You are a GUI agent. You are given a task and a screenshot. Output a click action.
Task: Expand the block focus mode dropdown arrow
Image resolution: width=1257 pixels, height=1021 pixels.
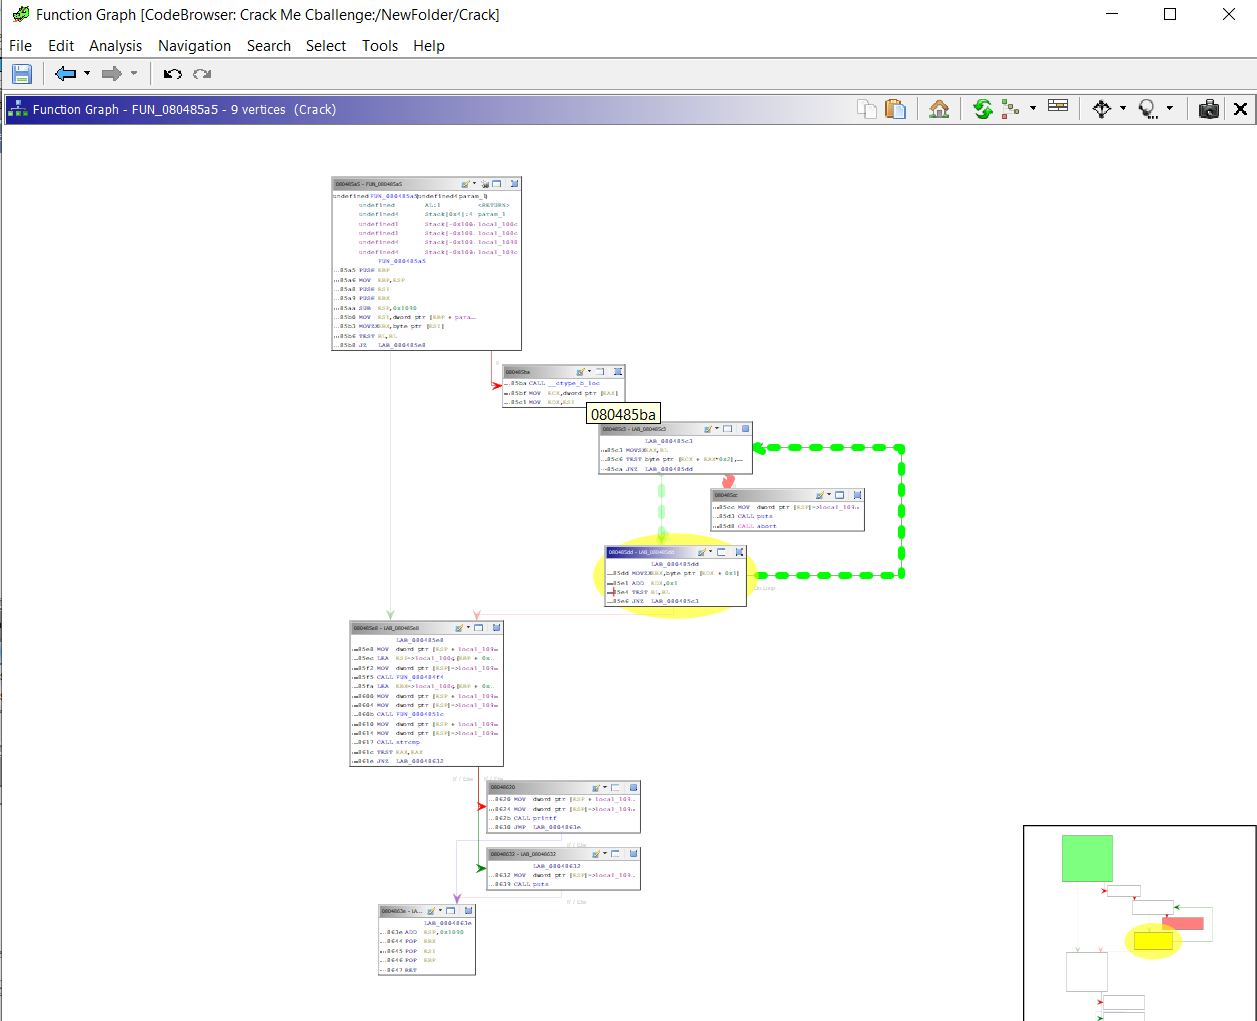1170,109
